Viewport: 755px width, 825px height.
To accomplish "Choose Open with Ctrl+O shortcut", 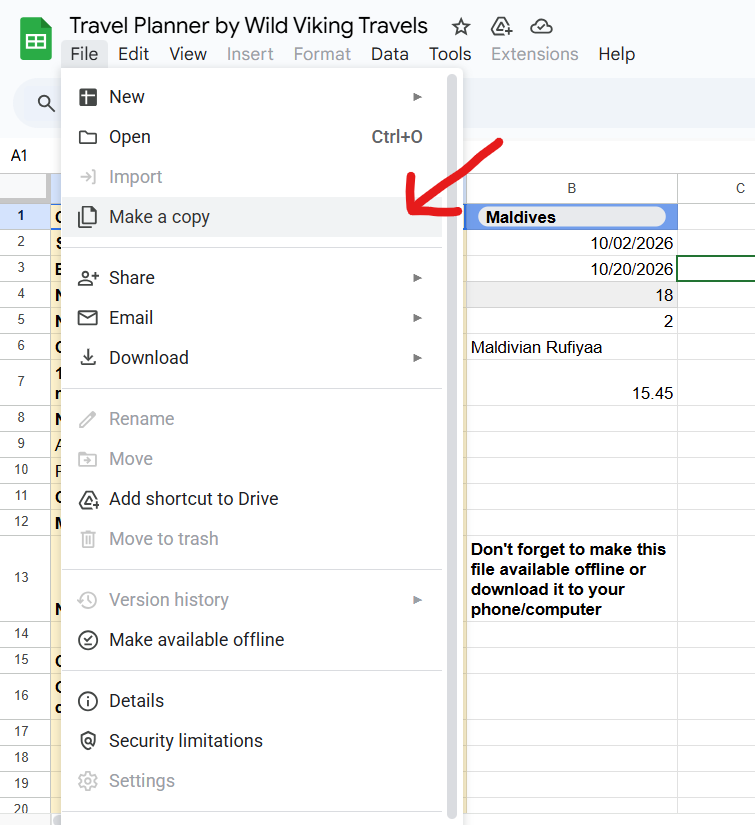I will point(252,137).
